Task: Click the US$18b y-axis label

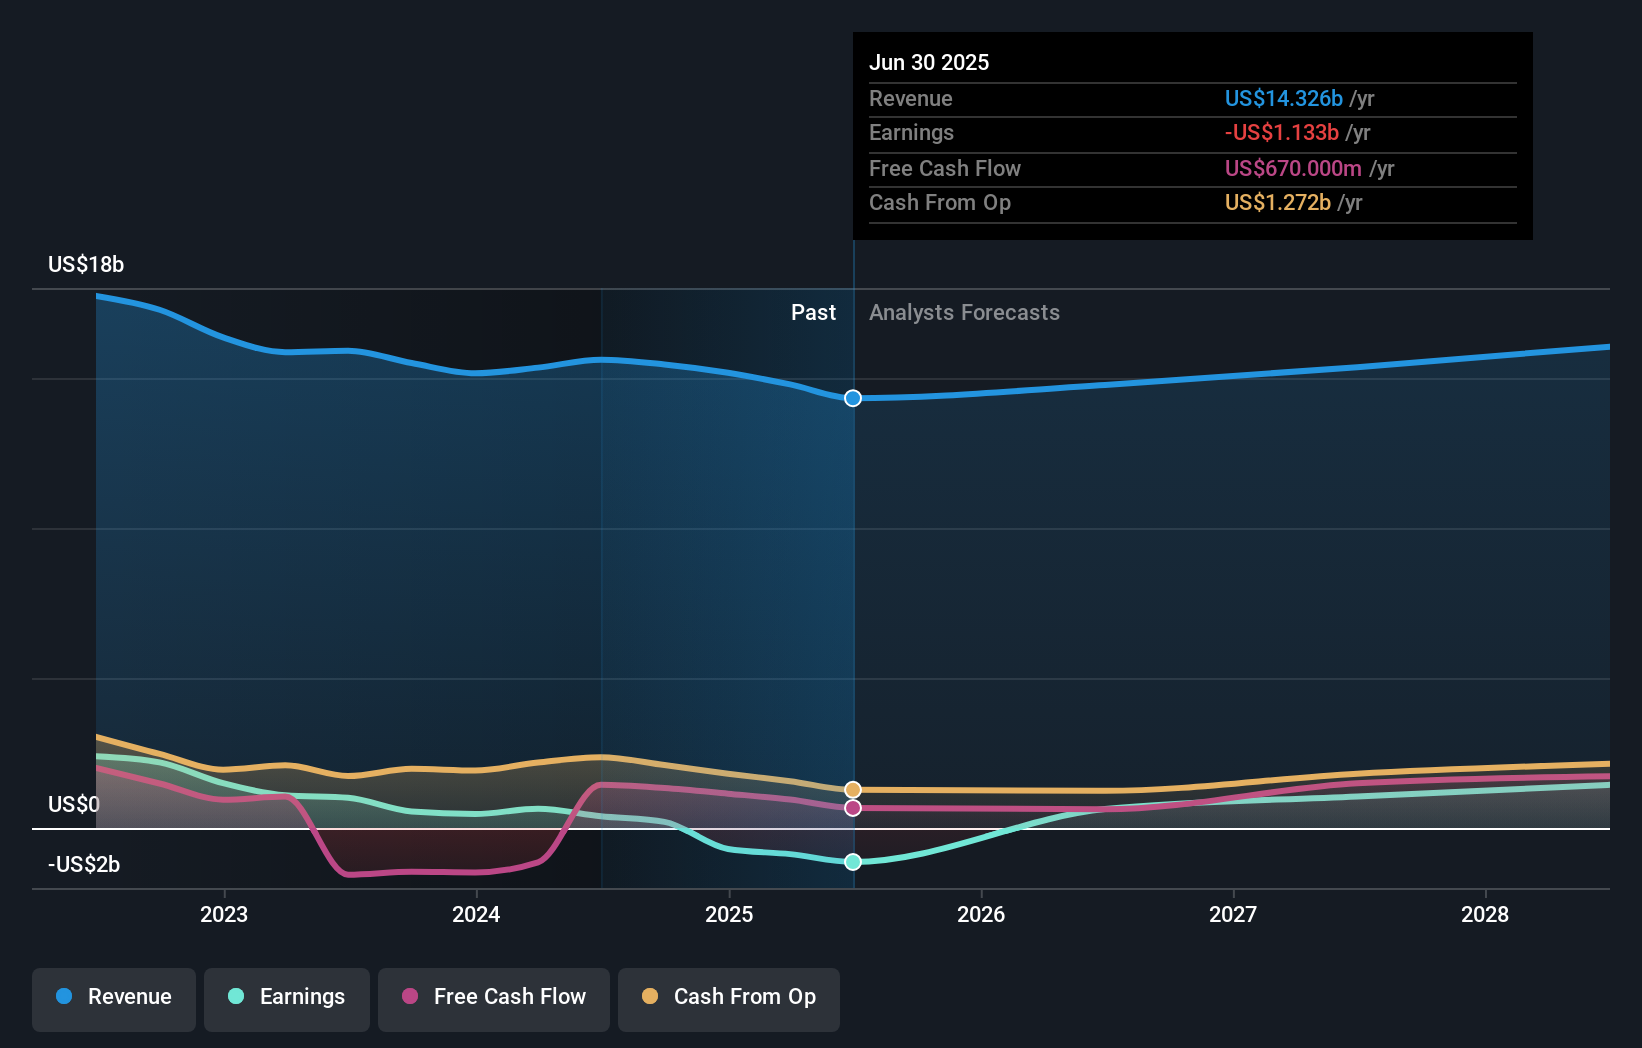Action: (86, 264)
